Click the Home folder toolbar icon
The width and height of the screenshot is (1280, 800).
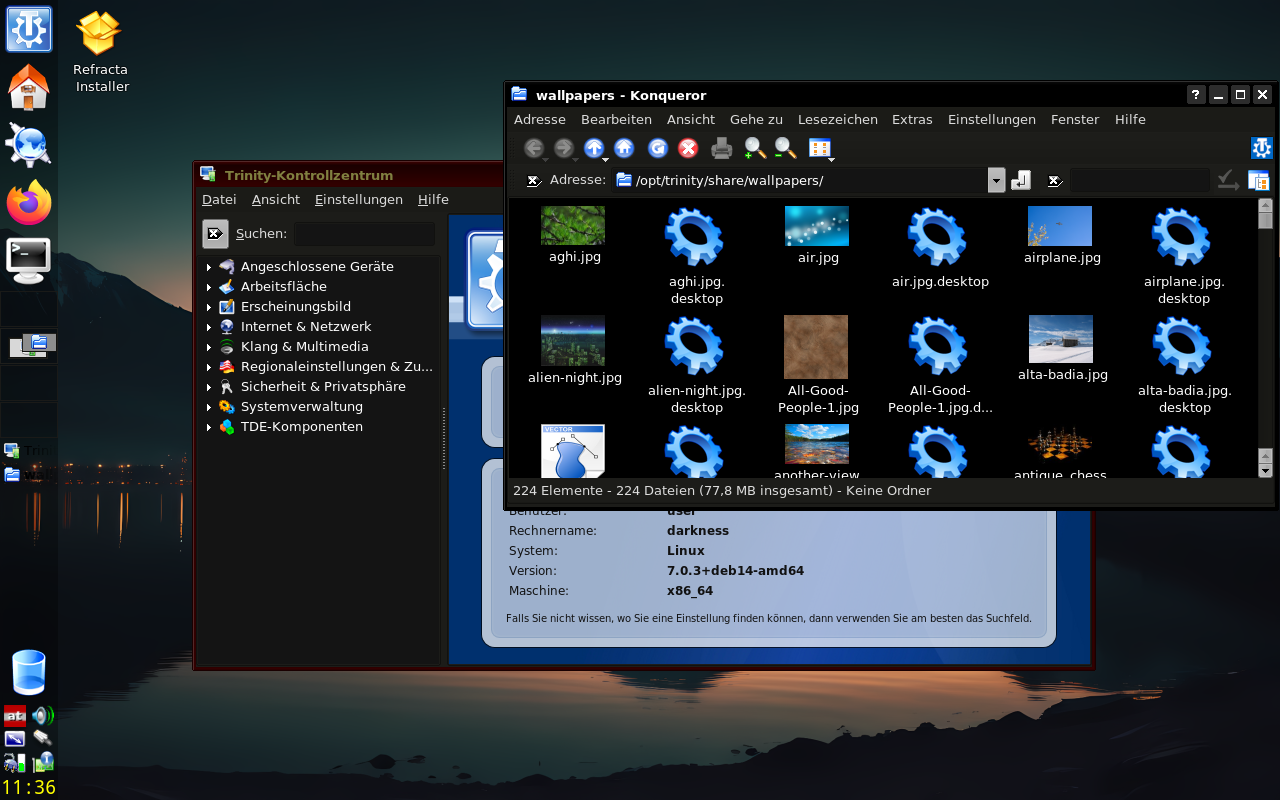(624, 148)
